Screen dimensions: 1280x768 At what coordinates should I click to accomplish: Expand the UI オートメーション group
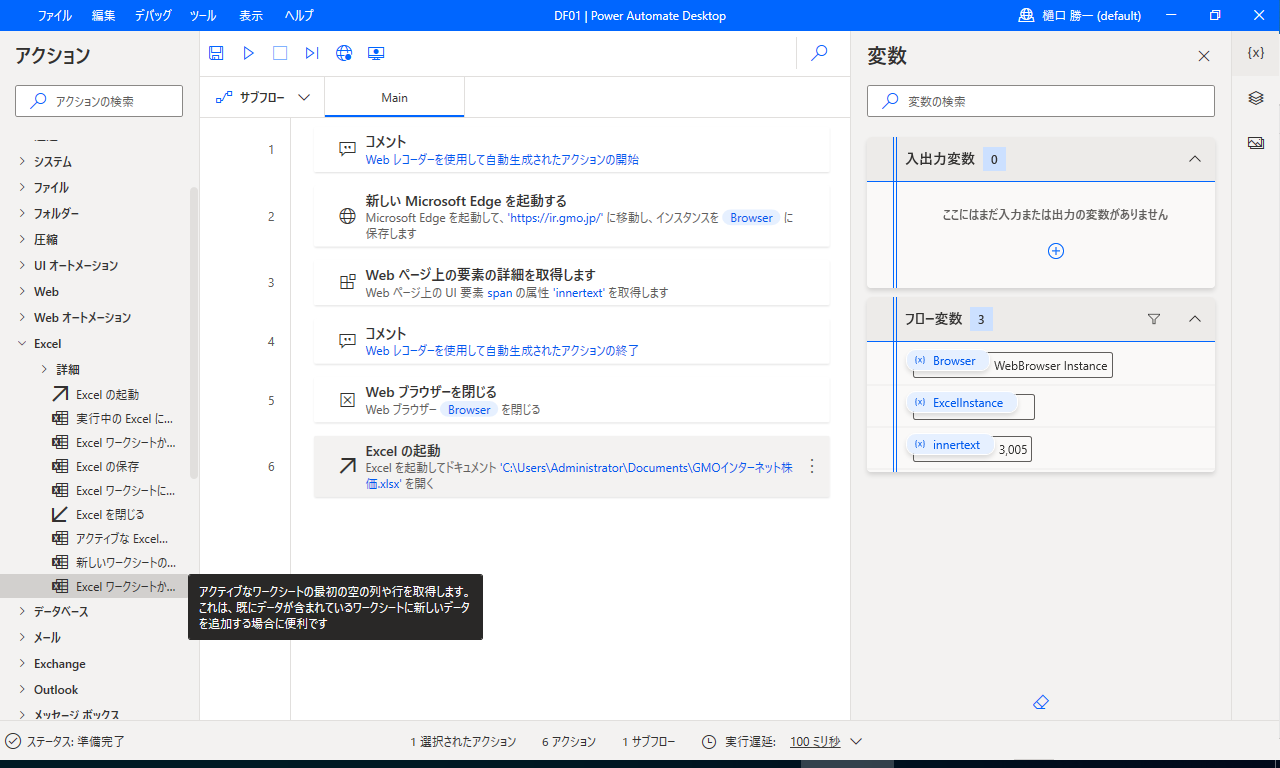[x=23, y=266]
